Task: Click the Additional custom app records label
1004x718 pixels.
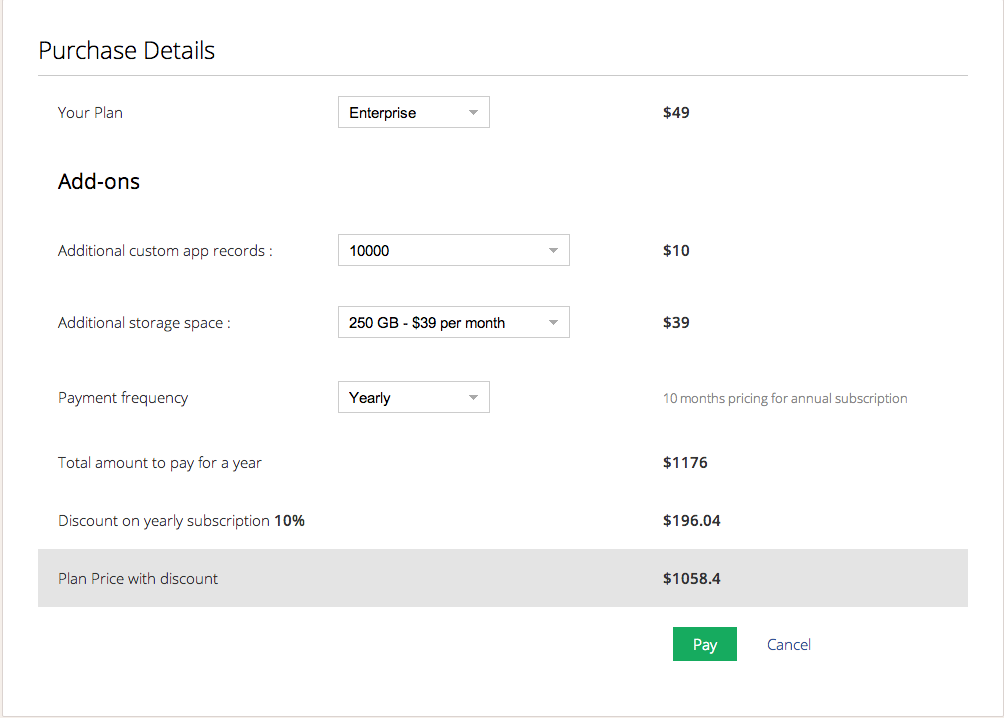Action: (165, 251)
